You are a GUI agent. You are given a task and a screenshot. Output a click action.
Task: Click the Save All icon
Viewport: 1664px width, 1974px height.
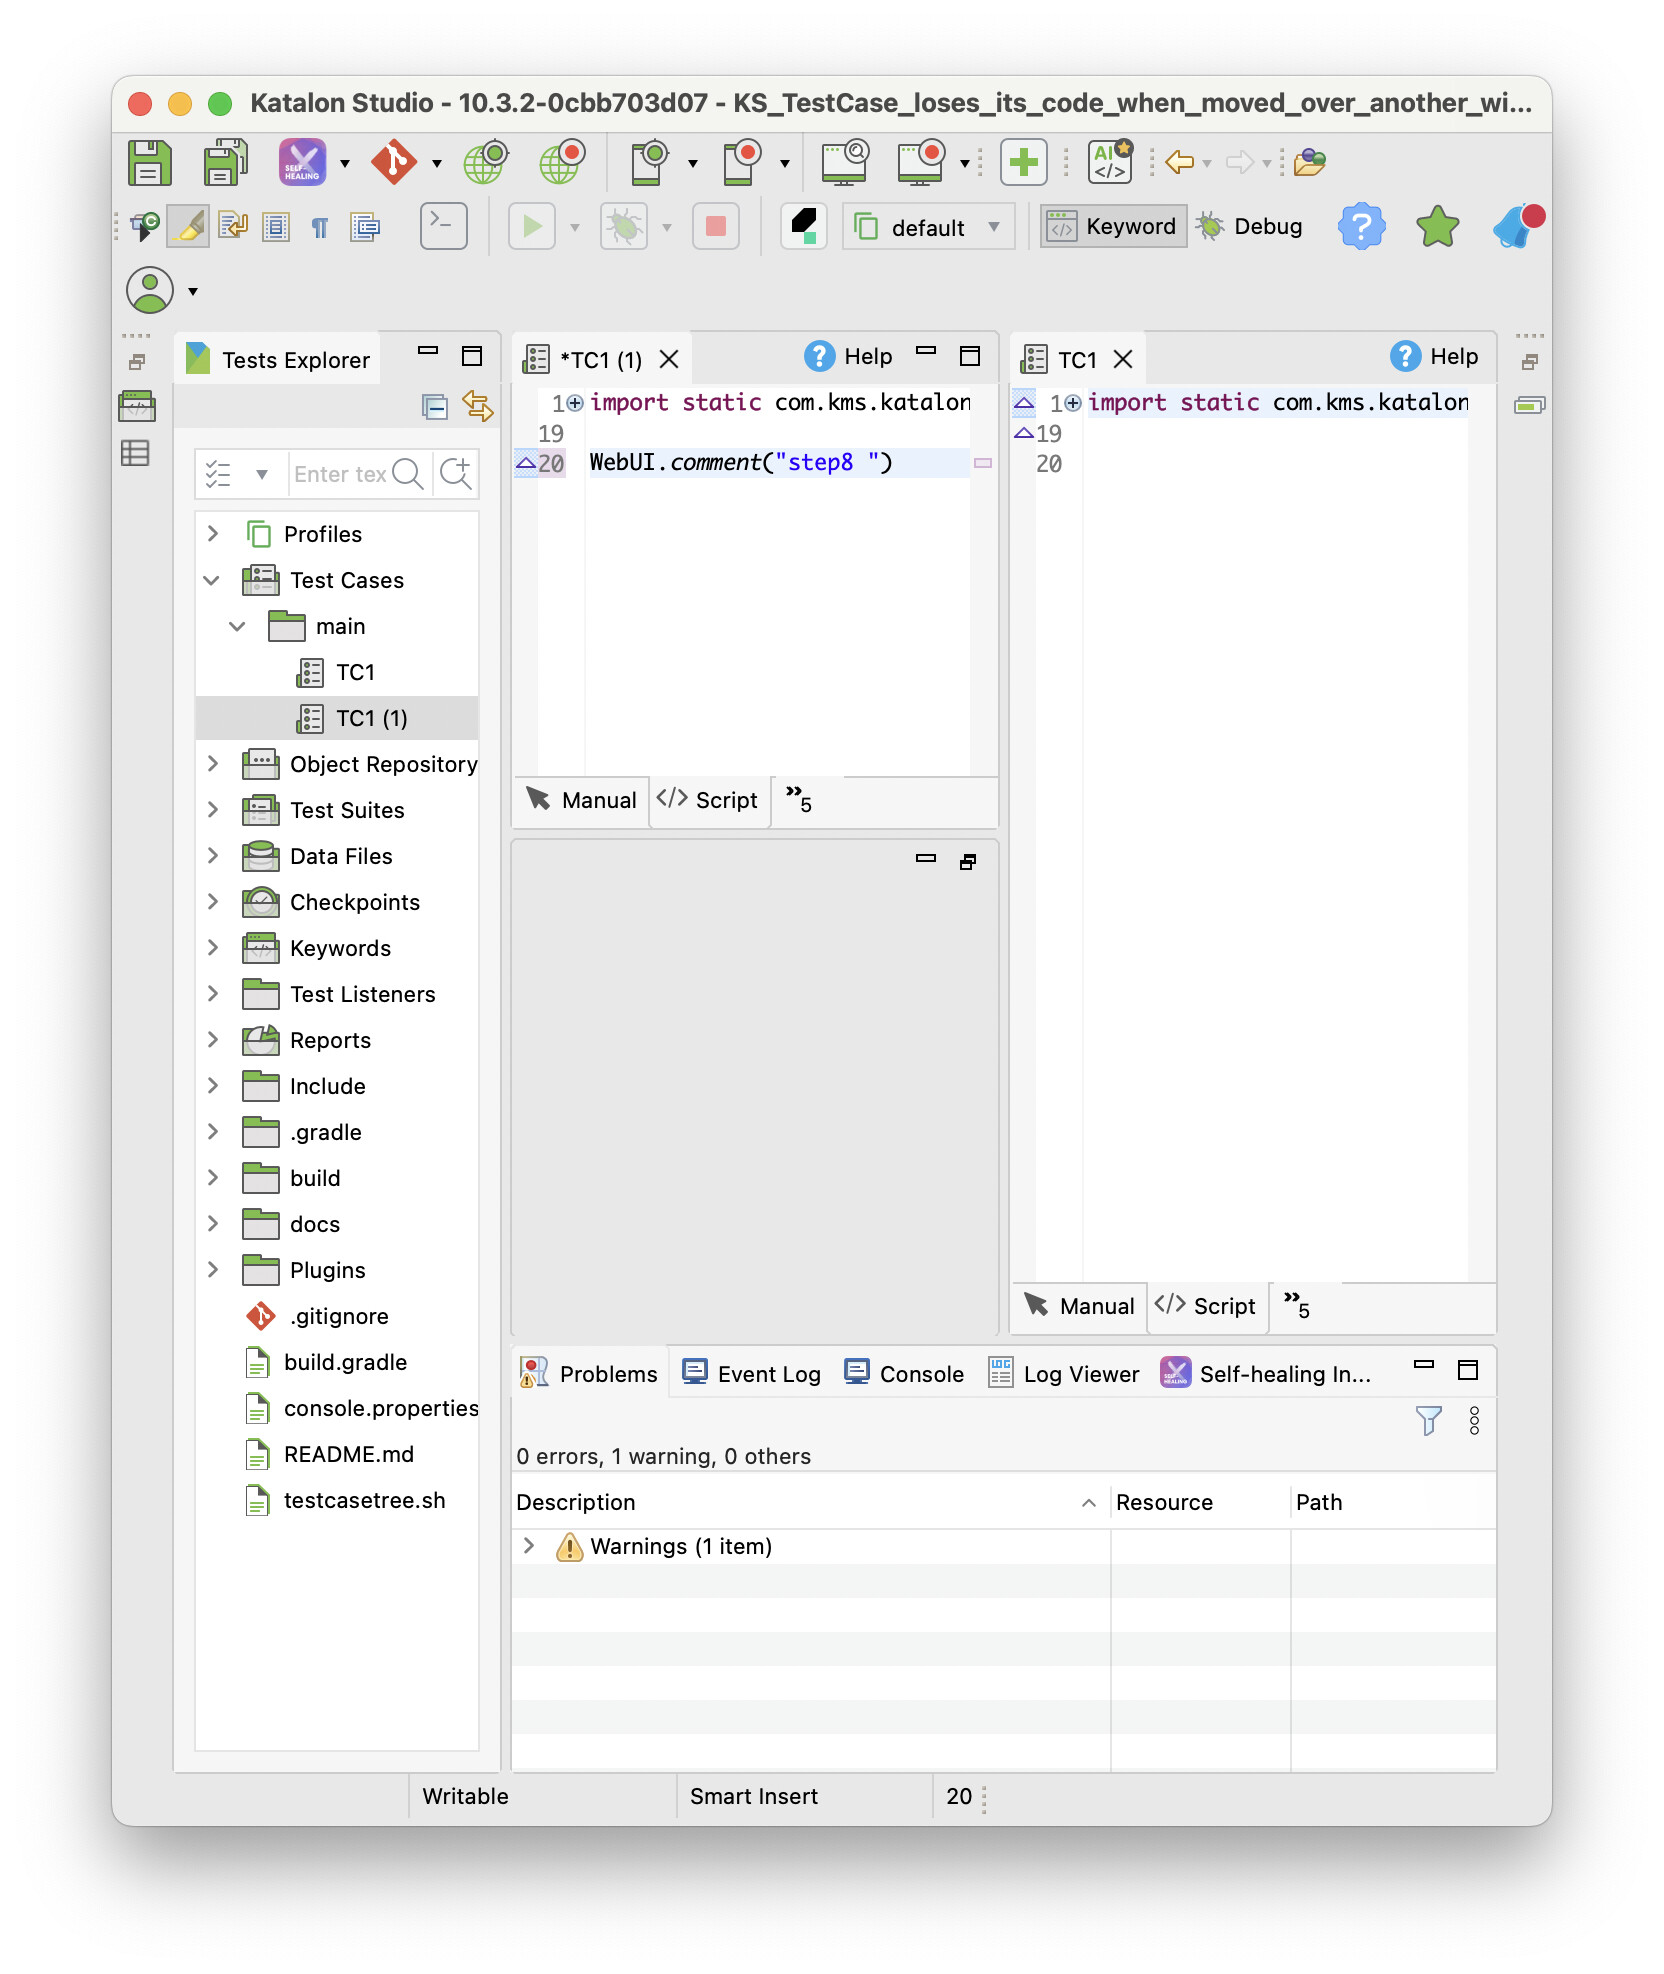[226, 162]
